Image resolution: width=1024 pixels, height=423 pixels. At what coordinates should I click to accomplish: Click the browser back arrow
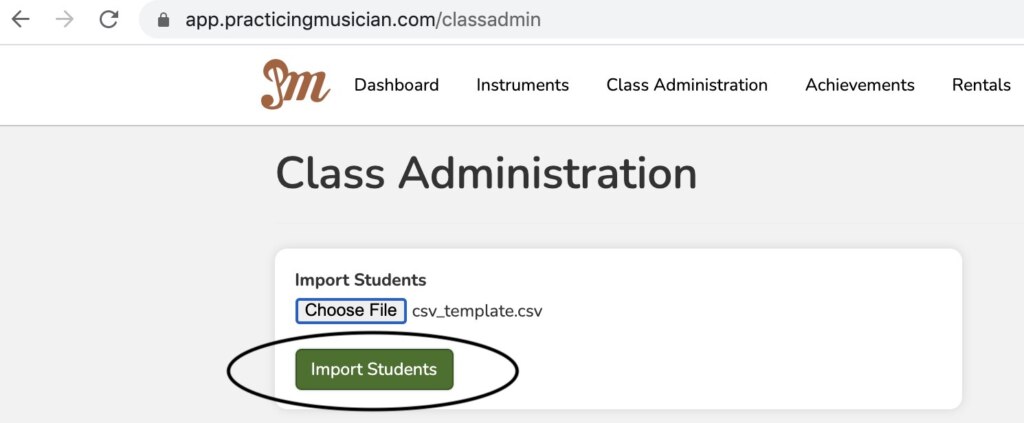(x=20, y=19)
